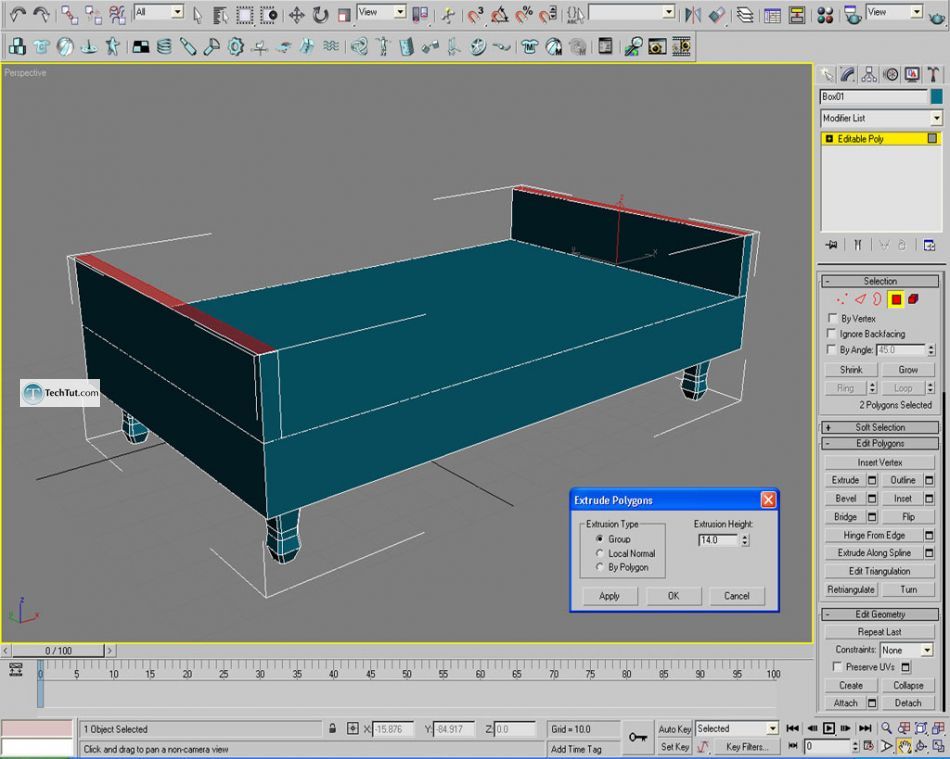This screenshot has width=950, height=759.
Task: Click the Perspective viewport label
Action: [x=25, y=73]
